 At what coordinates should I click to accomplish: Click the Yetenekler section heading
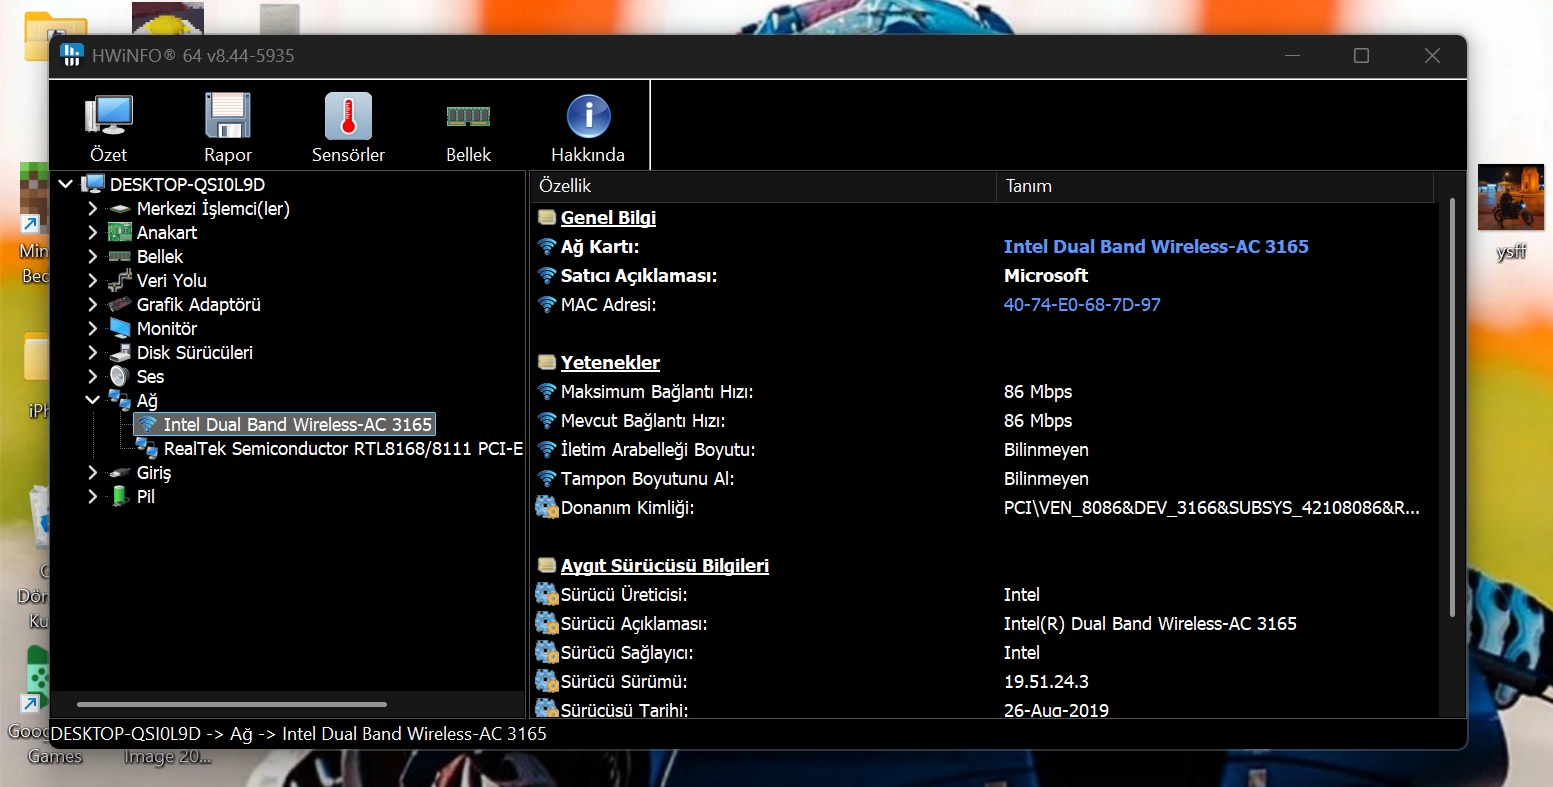[x=610, y=363]
